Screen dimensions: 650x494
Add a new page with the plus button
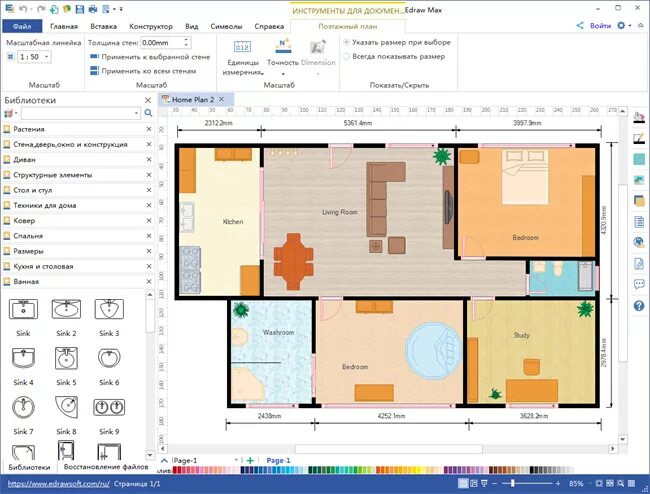(x=250, y=460)
